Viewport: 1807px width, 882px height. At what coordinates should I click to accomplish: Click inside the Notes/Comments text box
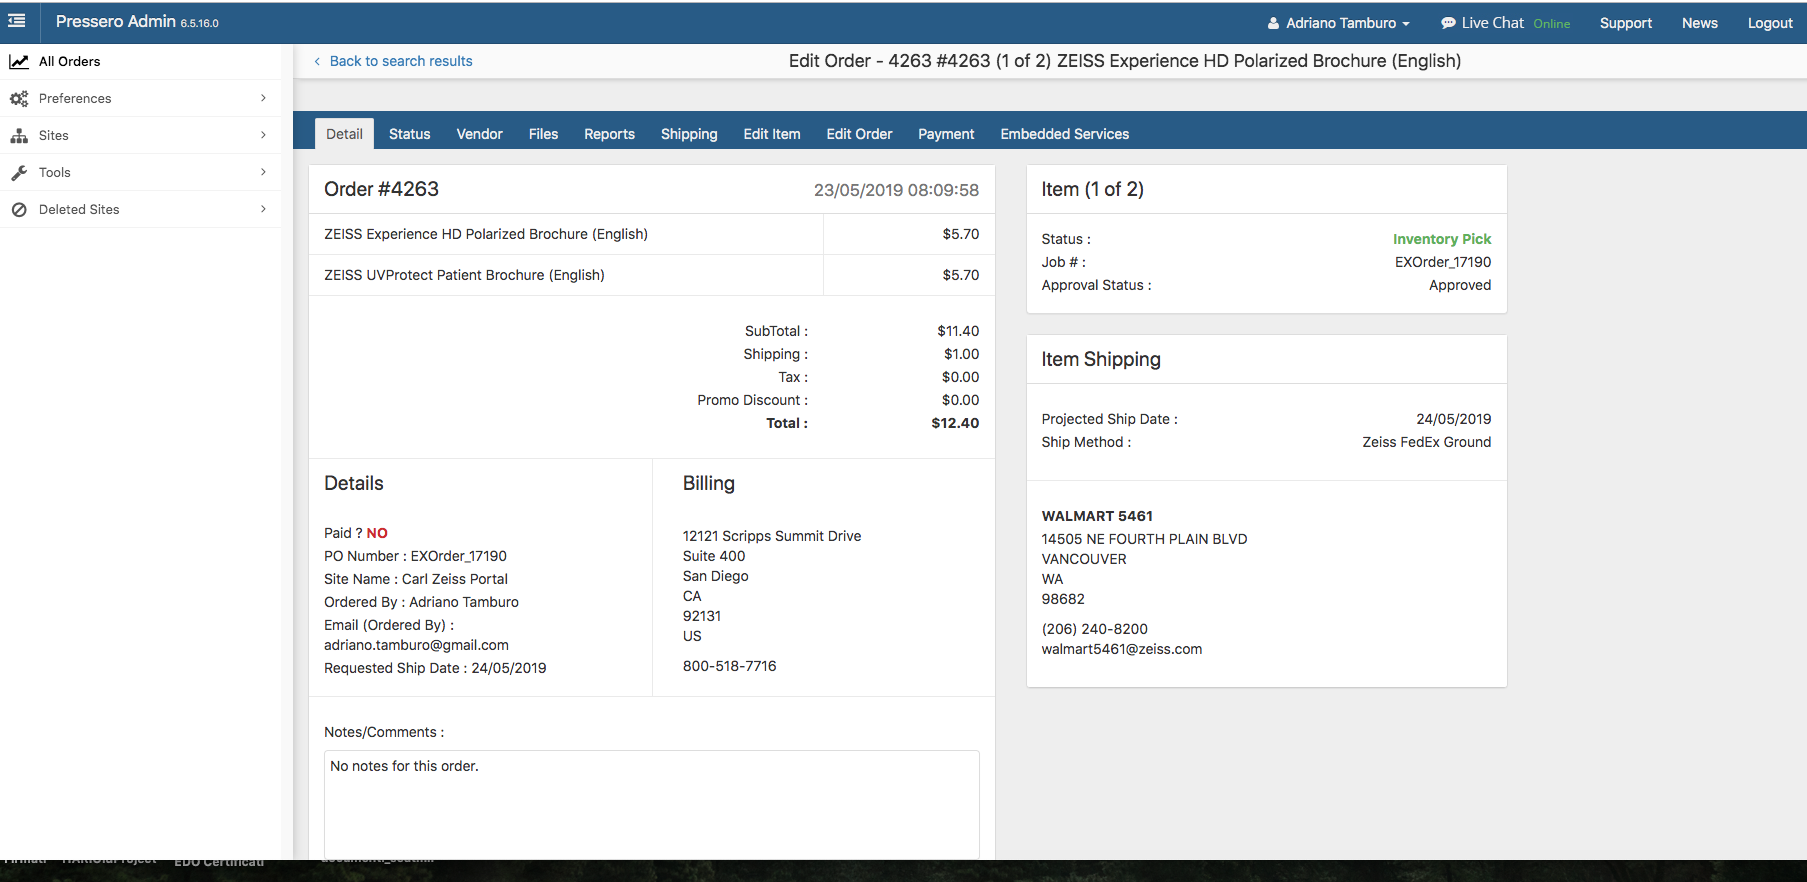pos(651,805)
